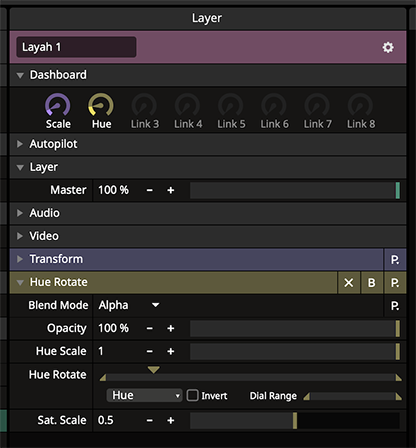Screen dimensions: 416x448
Task: Increase Opacity with plus button
Action: (171, 328)
